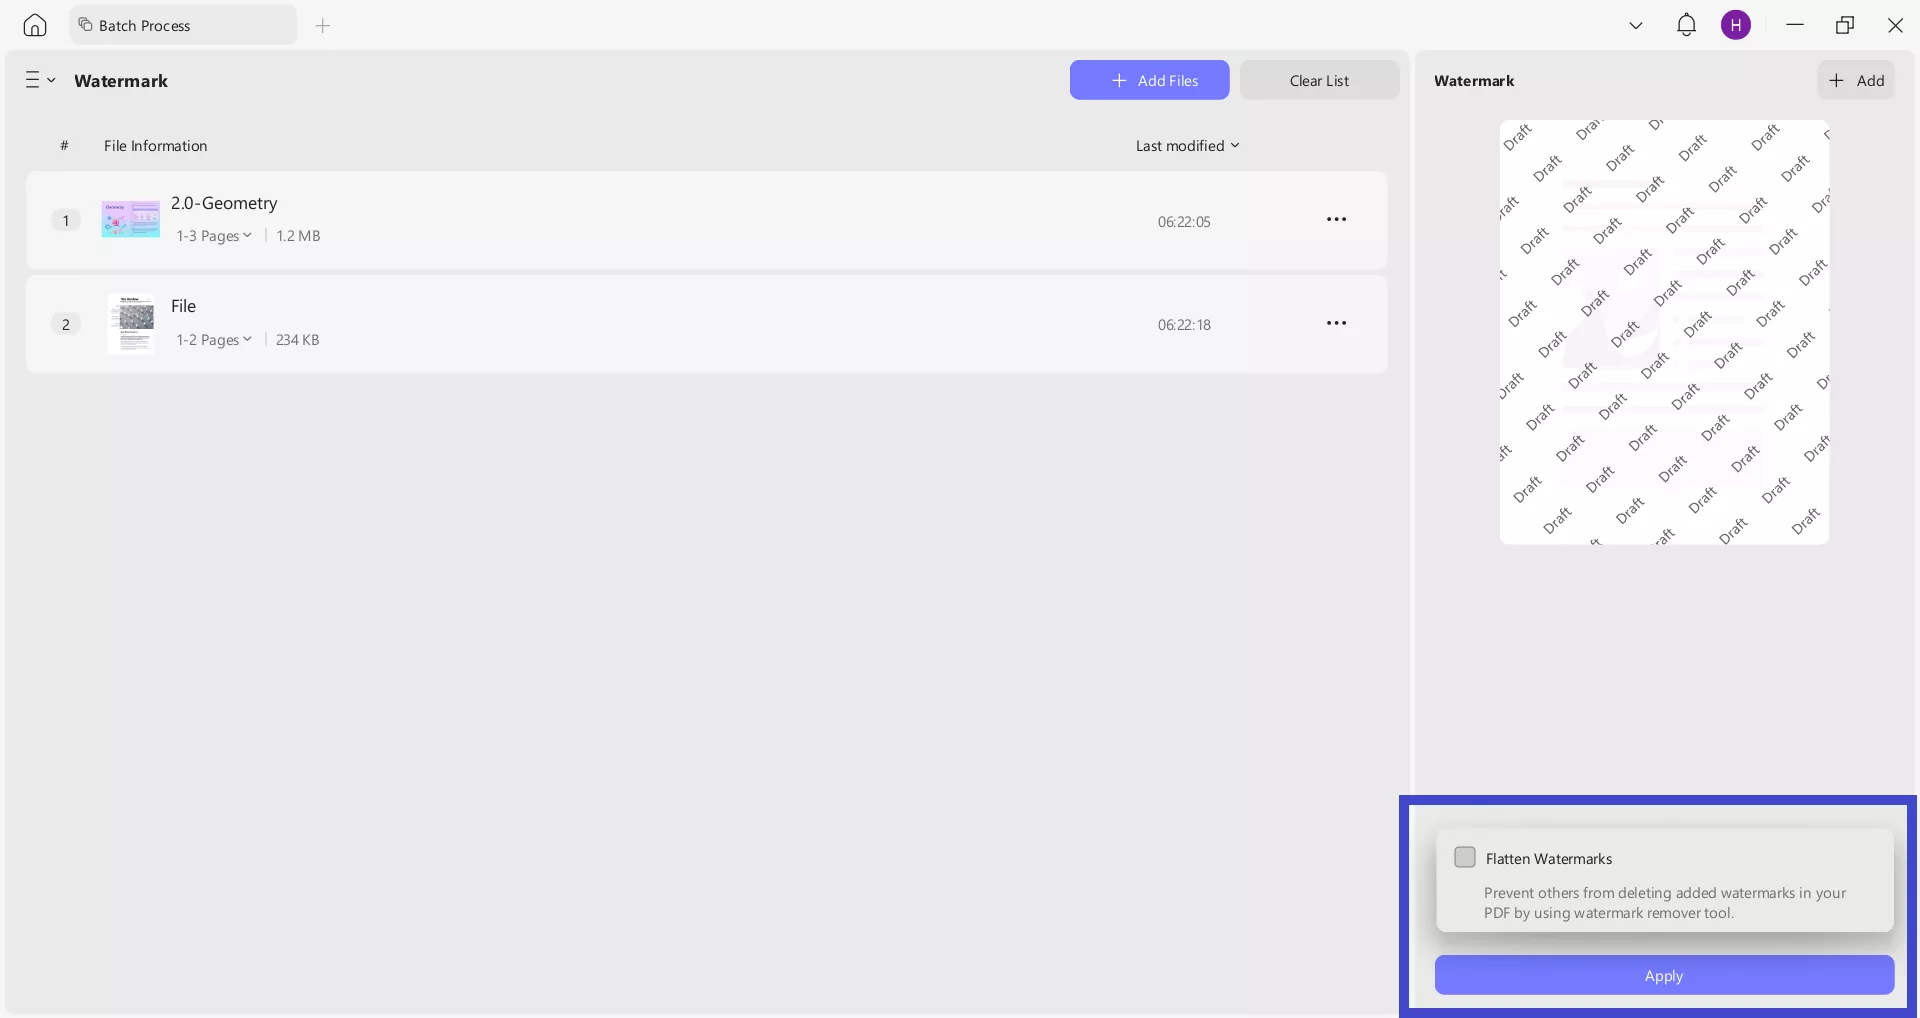1920x1018 pixels.
Task: Restore down the application window
Action: click(1845, 25)
